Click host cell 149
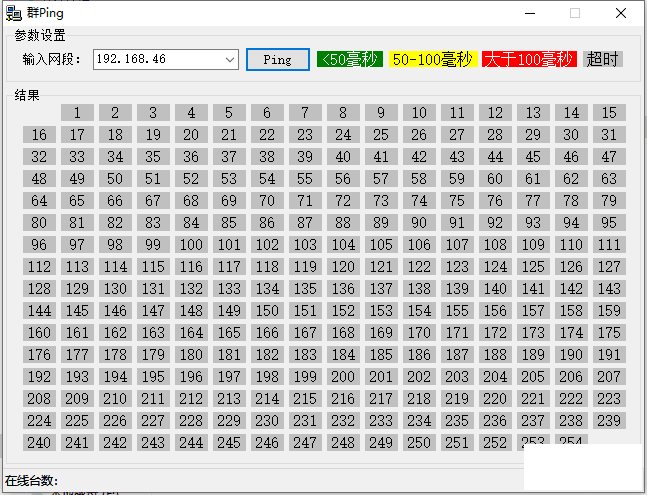 point(229,311)
